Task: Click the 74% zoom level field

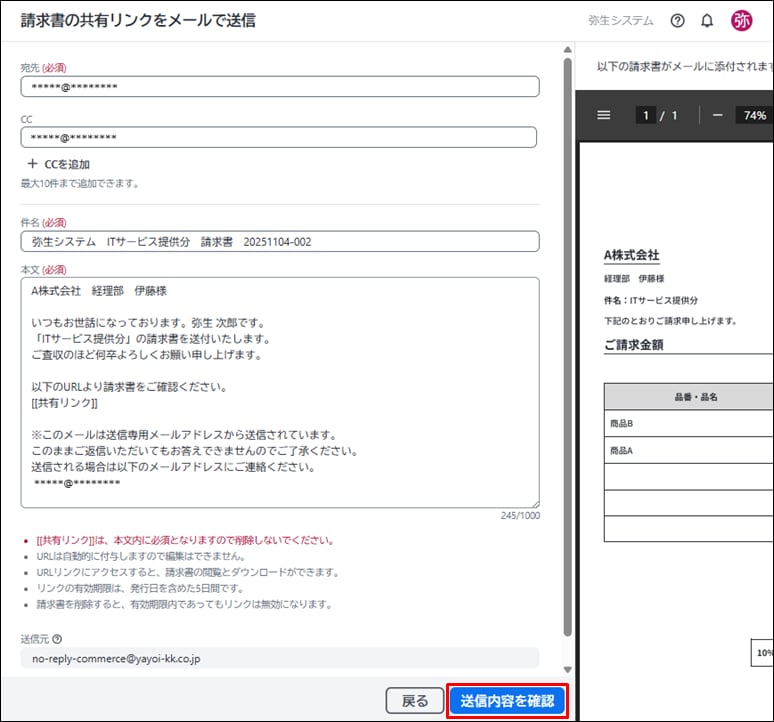Action: pos(754,115)
